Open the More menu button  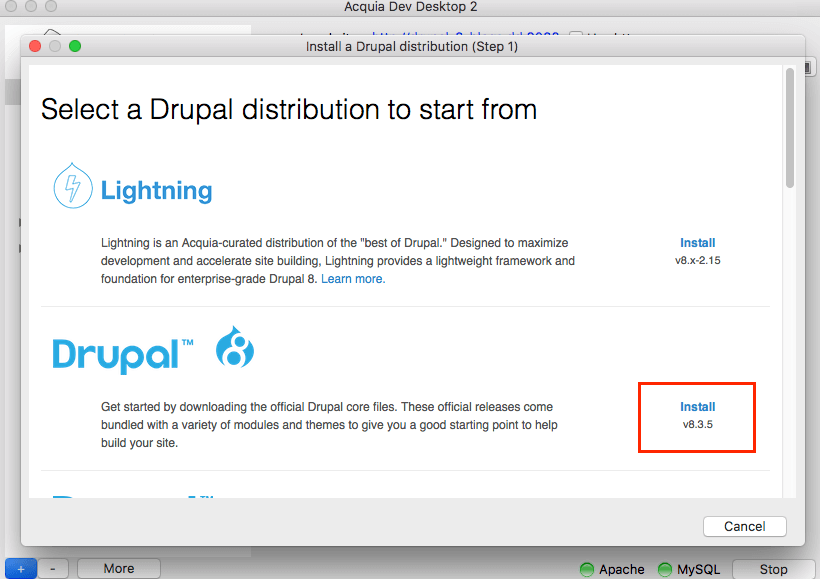[x=119, y=569]
